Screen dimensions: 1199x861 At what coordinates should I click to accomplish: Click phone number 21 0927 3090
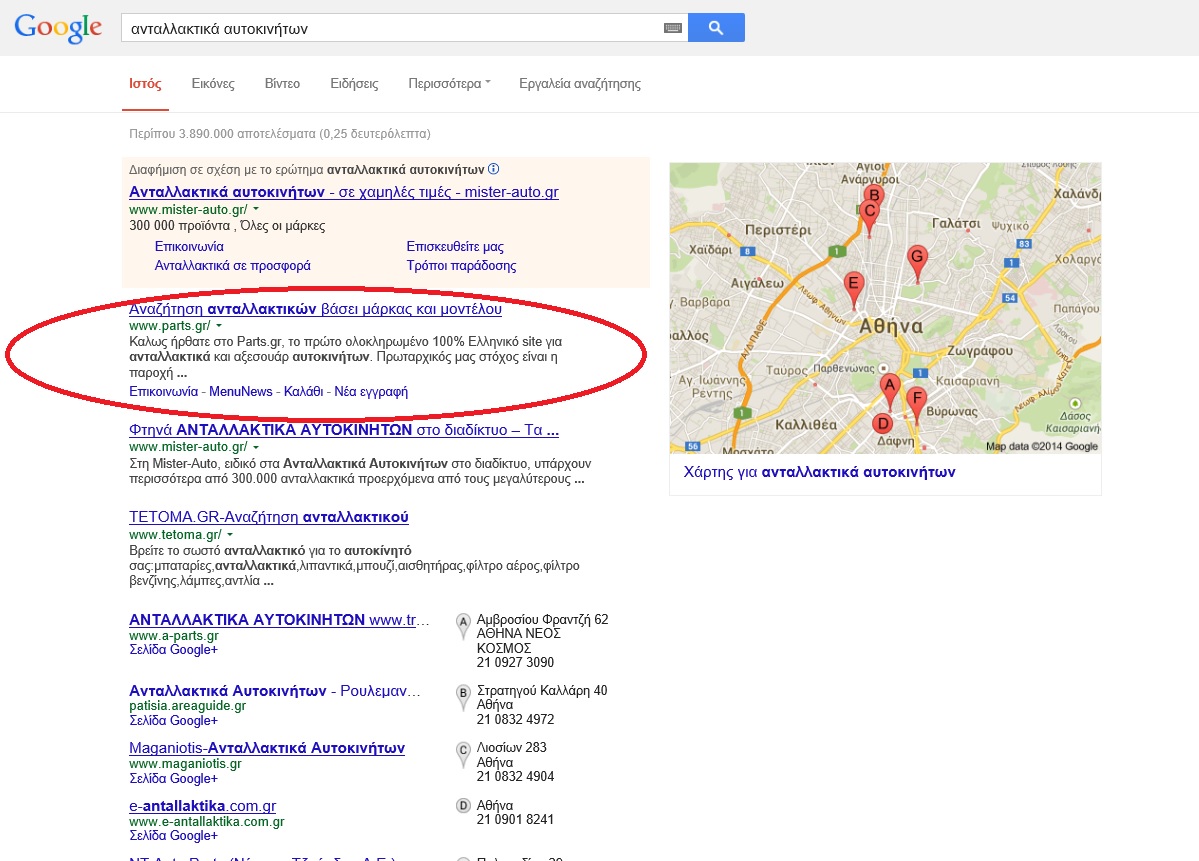tap(515, 662)
